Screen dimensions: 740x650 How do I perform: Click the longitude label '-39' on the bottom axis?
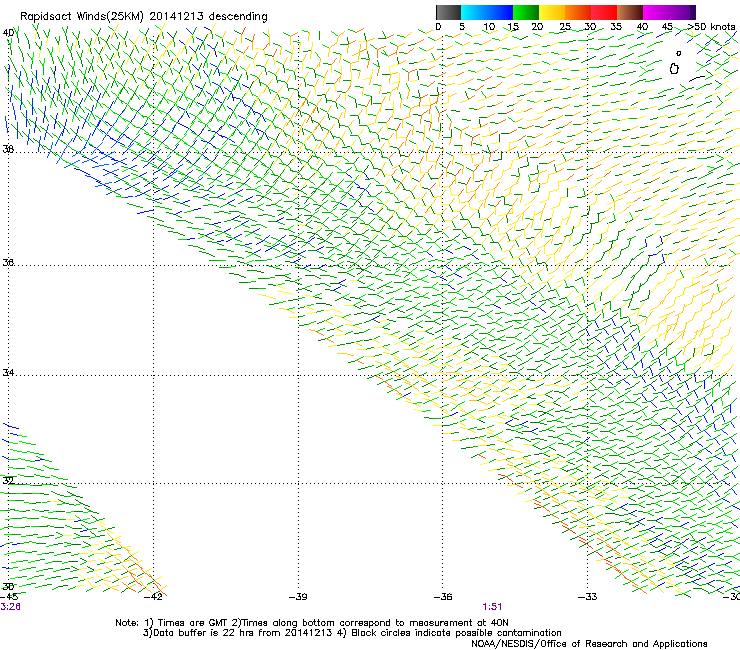click(x=298, y=597)
